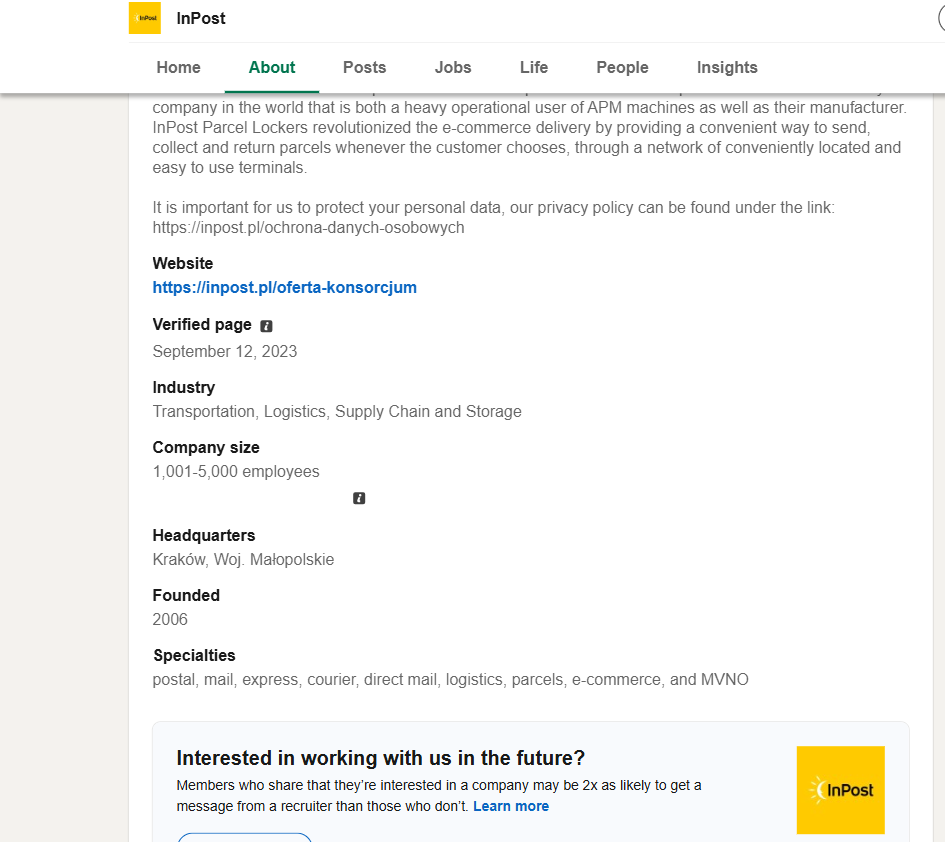Open the inpost.pl/oferta-konsorcjum website link
Viewport: 945px width, 842px height.
(284, 287)
